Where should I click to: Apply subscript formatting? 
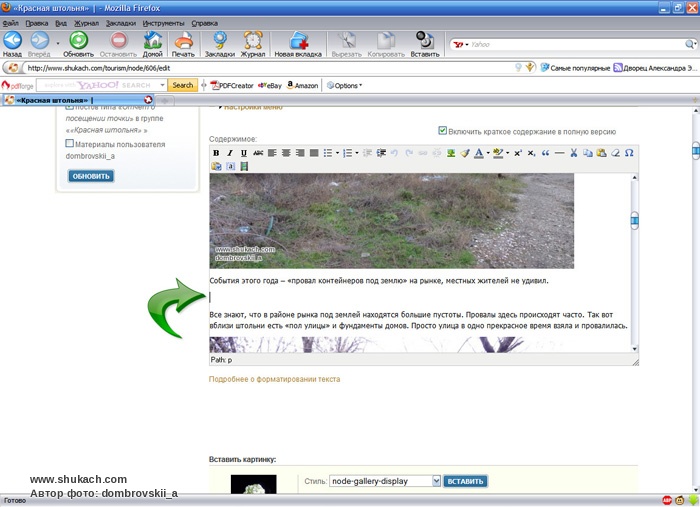[x=531, y=153]
